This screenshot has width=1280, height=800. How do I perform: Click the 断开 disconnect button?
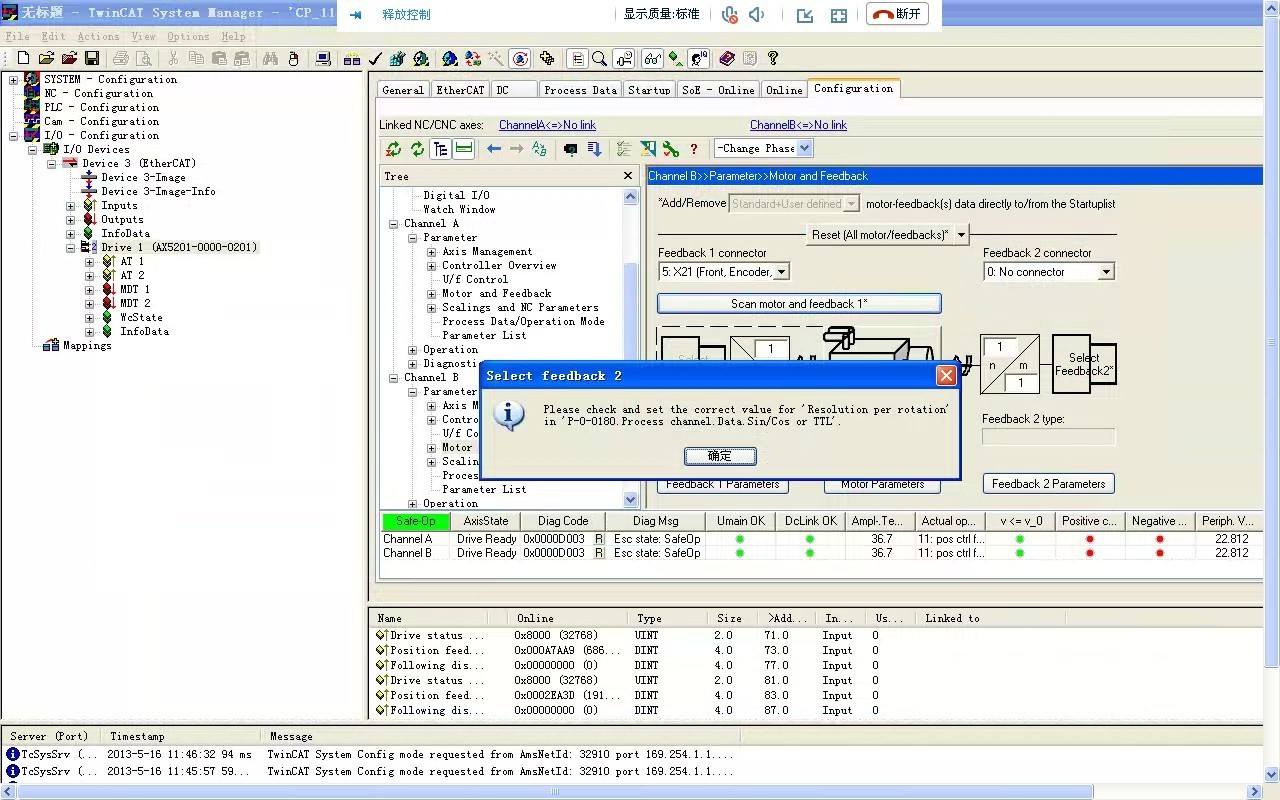(x=897, y=14)
